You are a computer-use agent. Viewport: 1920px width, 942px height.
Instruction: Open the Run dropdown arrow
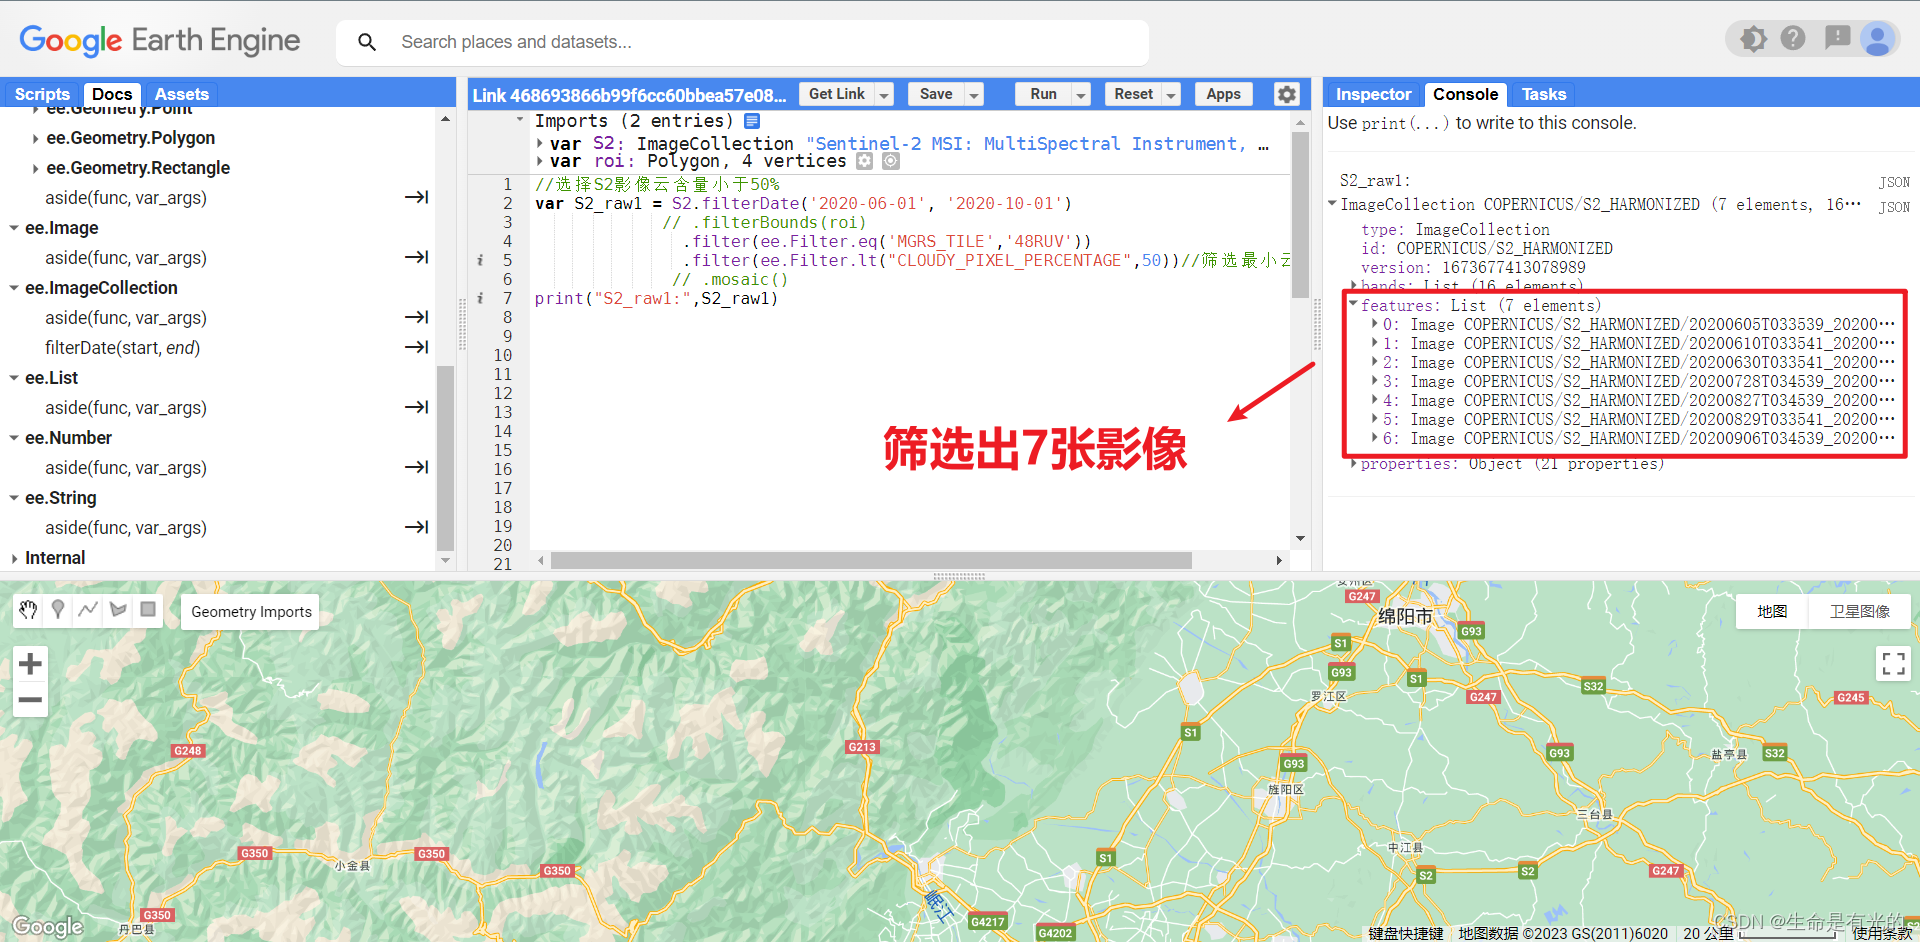1081,94
